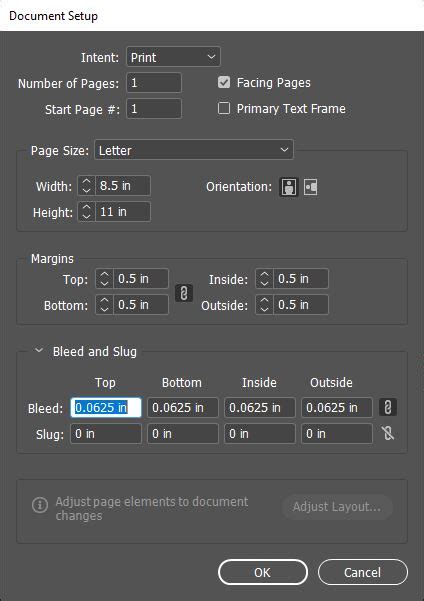
Task: Click the Primary Text Frame label text
Action: pos(291,109)
